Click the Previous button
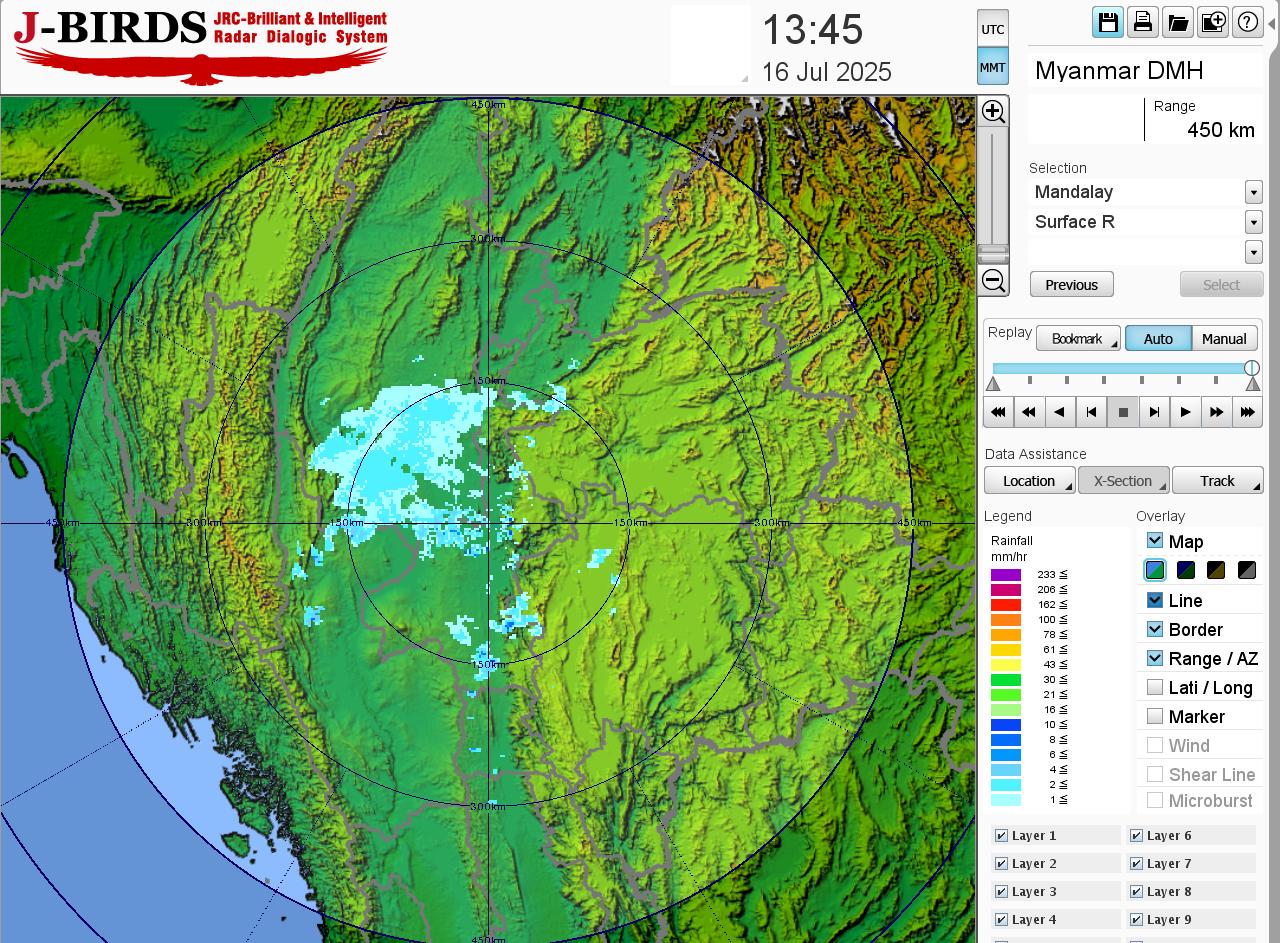The image size is (1284, 943). pyautogui.click(x=1071, y=285)
